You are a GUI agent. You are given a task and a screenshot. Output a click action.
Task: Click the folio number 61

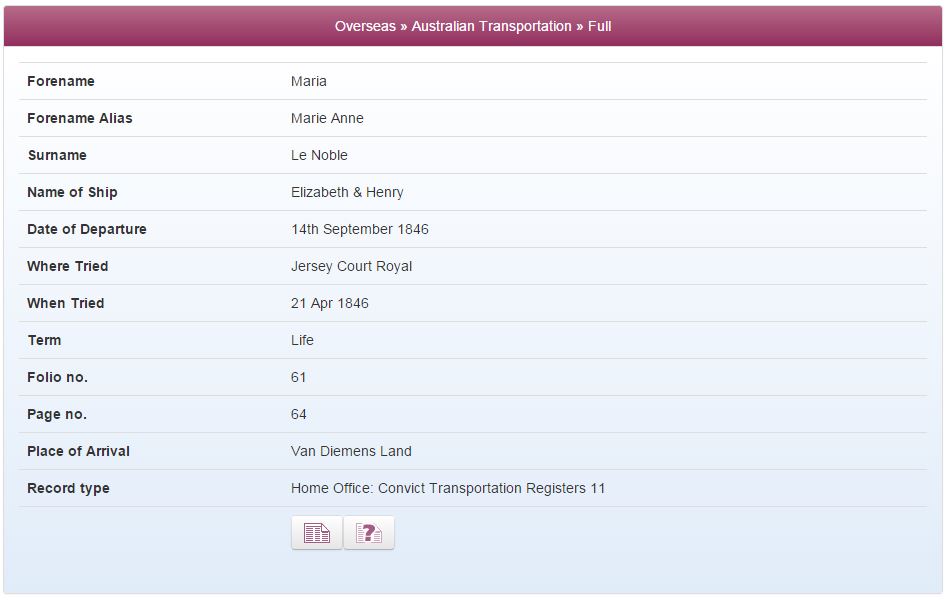299,377
